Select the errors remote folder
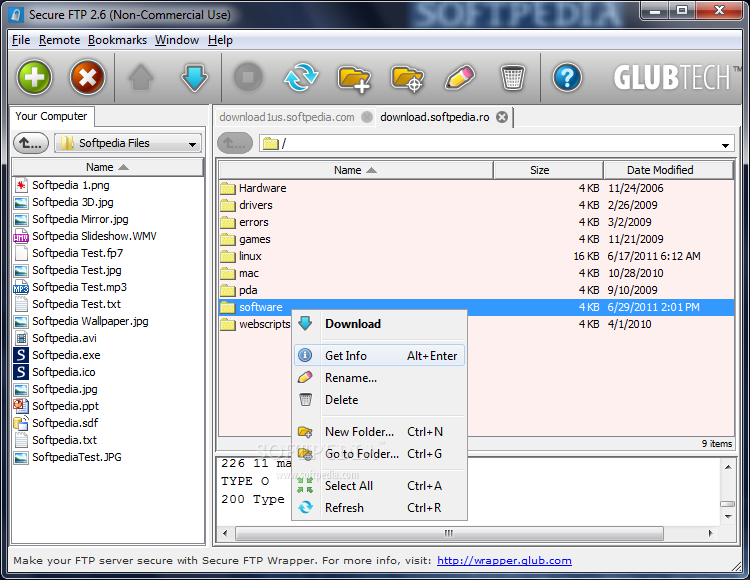This screenshot has width=750, height=580. coord(476,222)
